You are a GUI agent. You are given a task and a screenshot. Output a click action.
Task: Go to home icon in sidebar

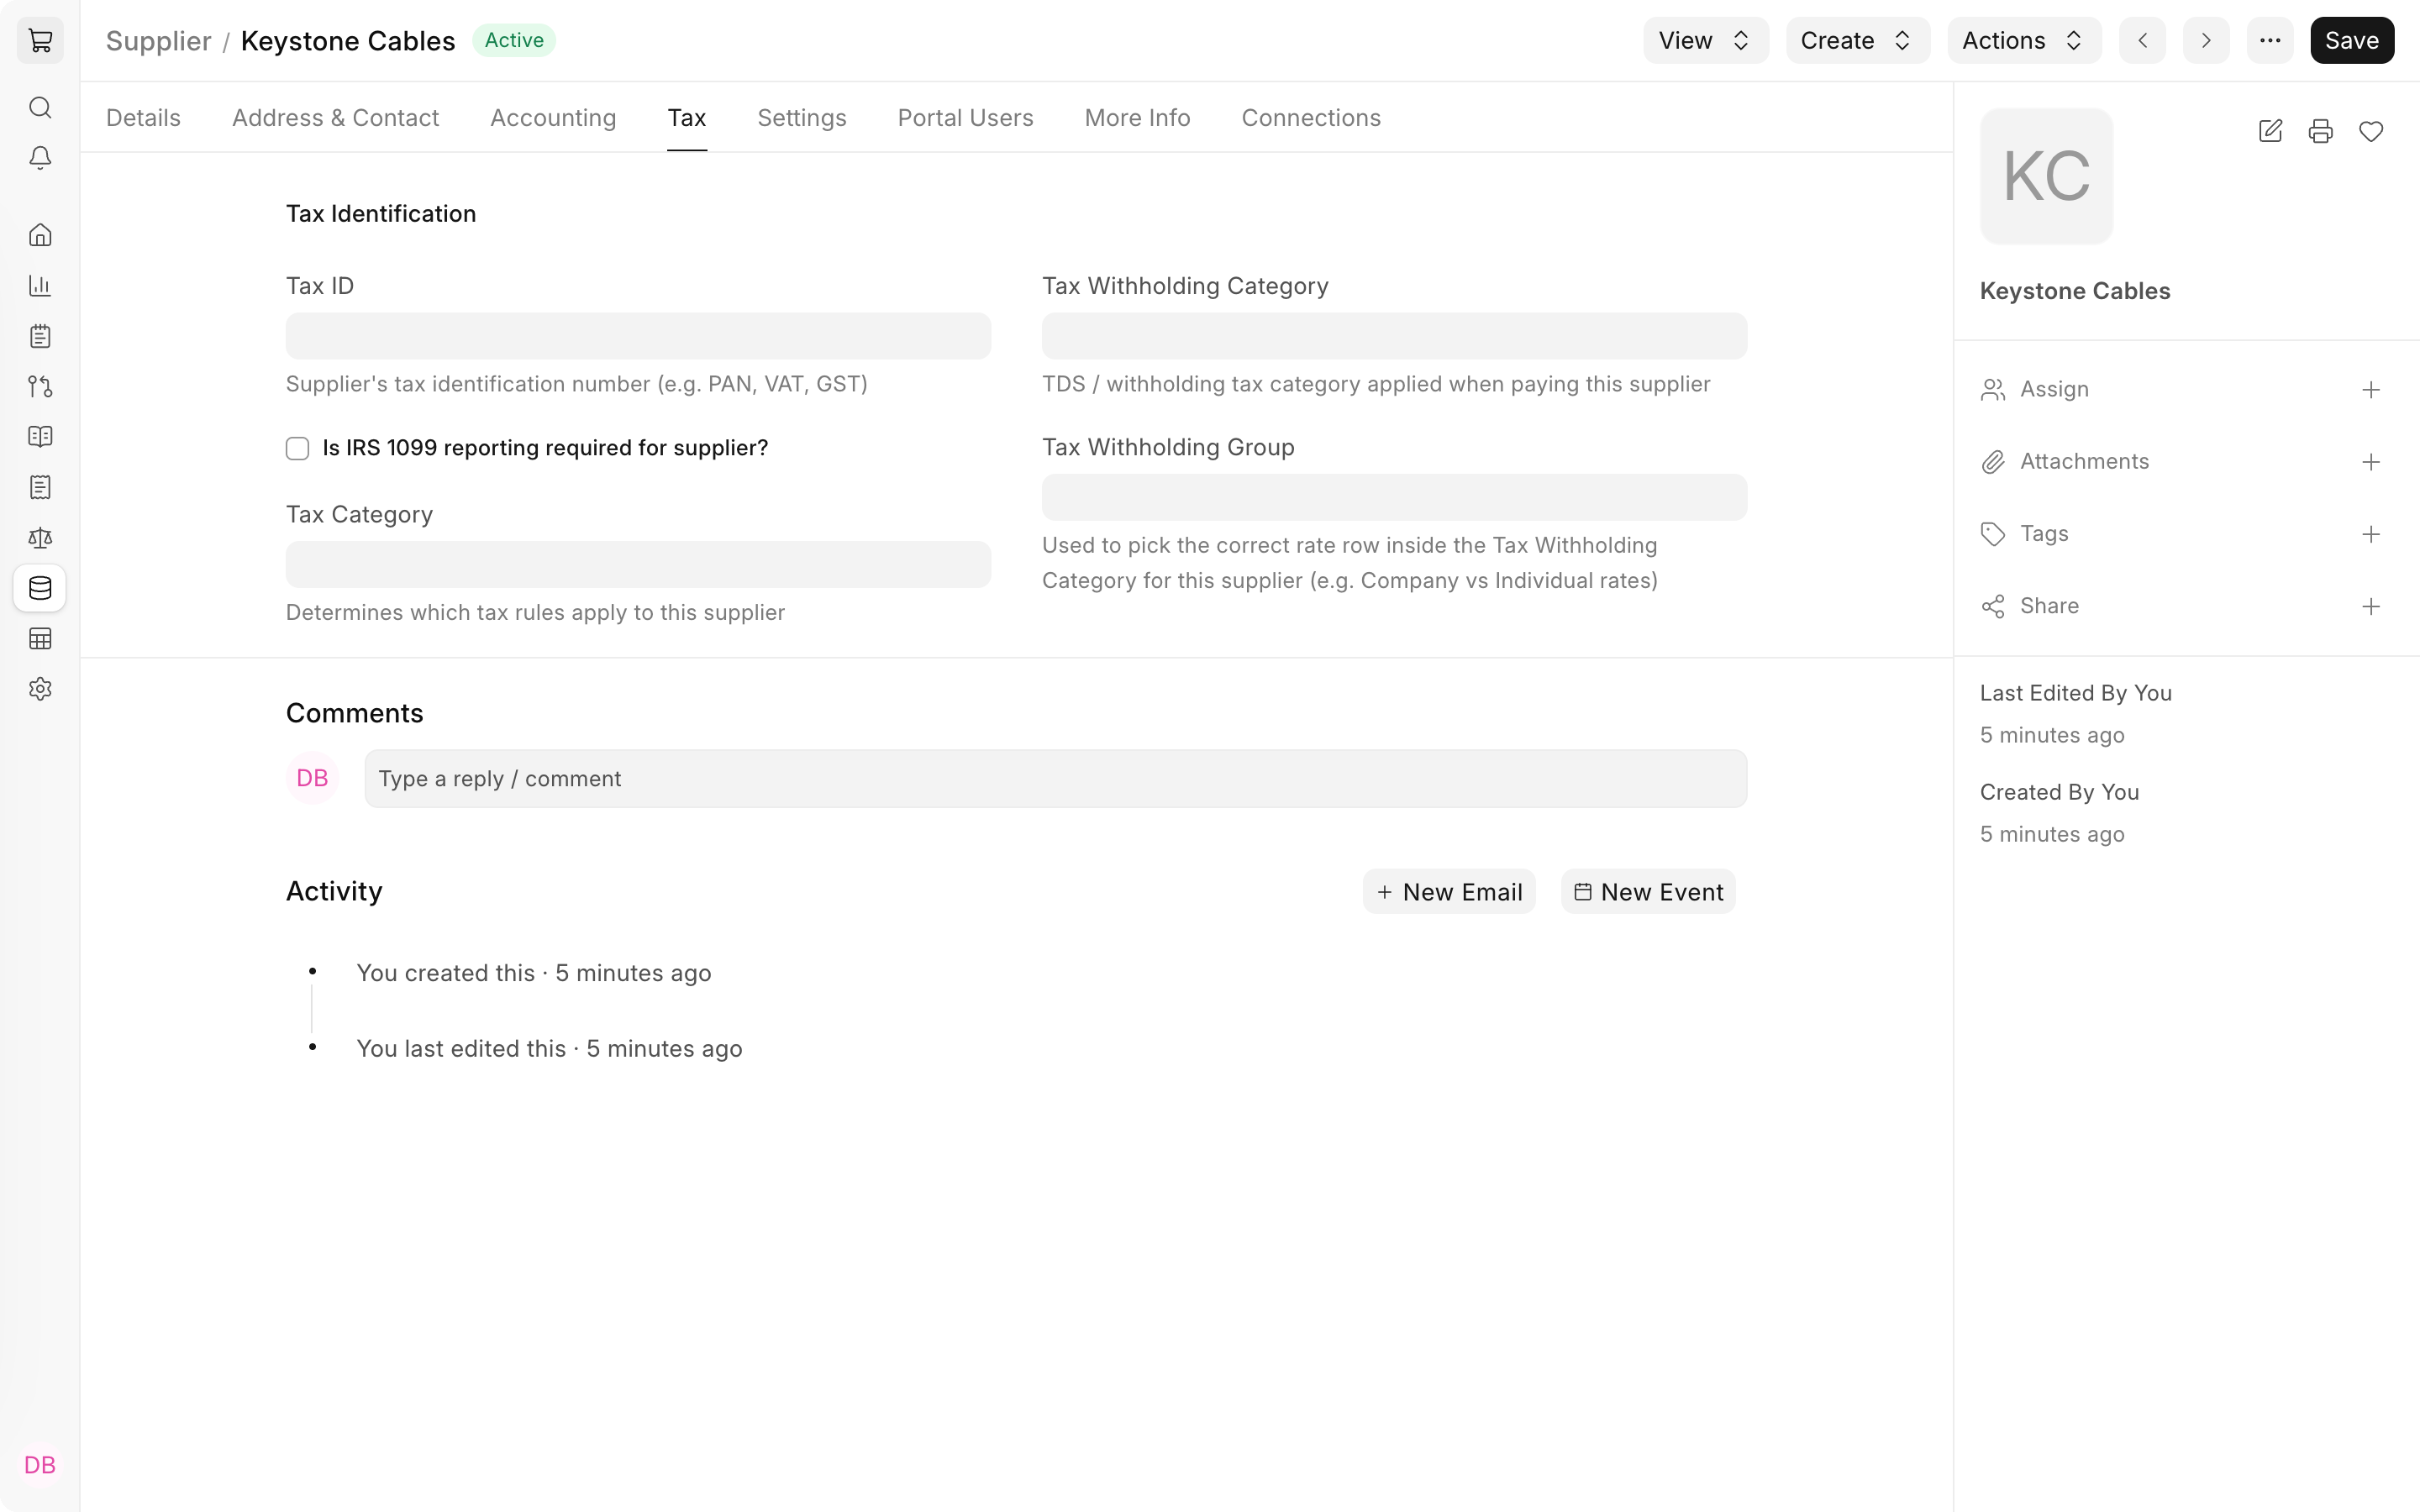coord(40,235)
